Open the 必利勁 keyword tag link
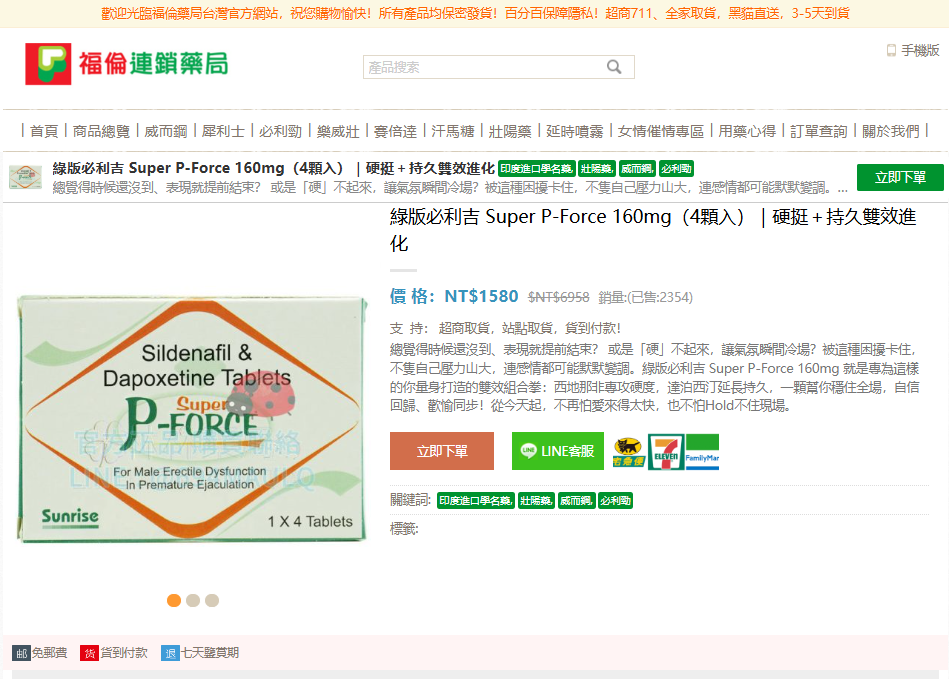The height and width of the screenshot is (679, 949). coord(615,500)
